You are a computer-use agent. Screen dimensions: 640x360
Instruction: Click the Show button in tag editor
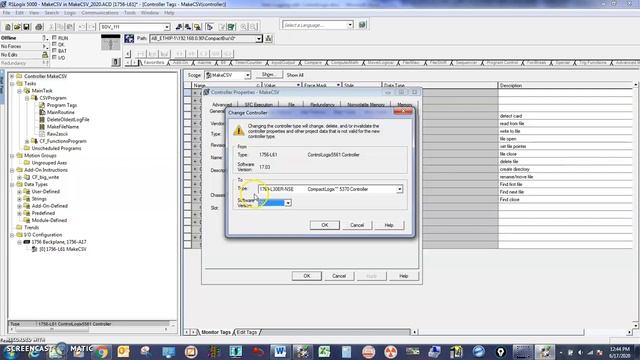tap(269, 75)
